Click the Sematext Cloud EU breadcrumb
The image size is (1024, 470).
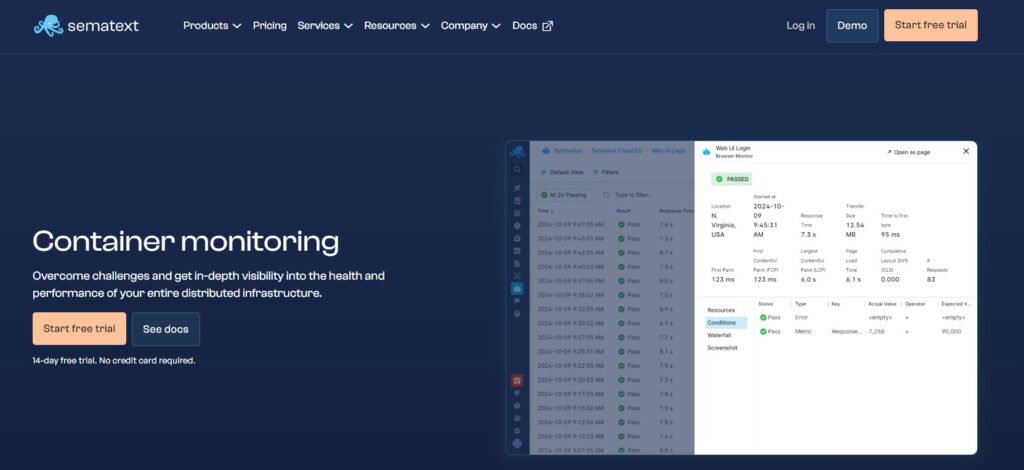(616, 151)
